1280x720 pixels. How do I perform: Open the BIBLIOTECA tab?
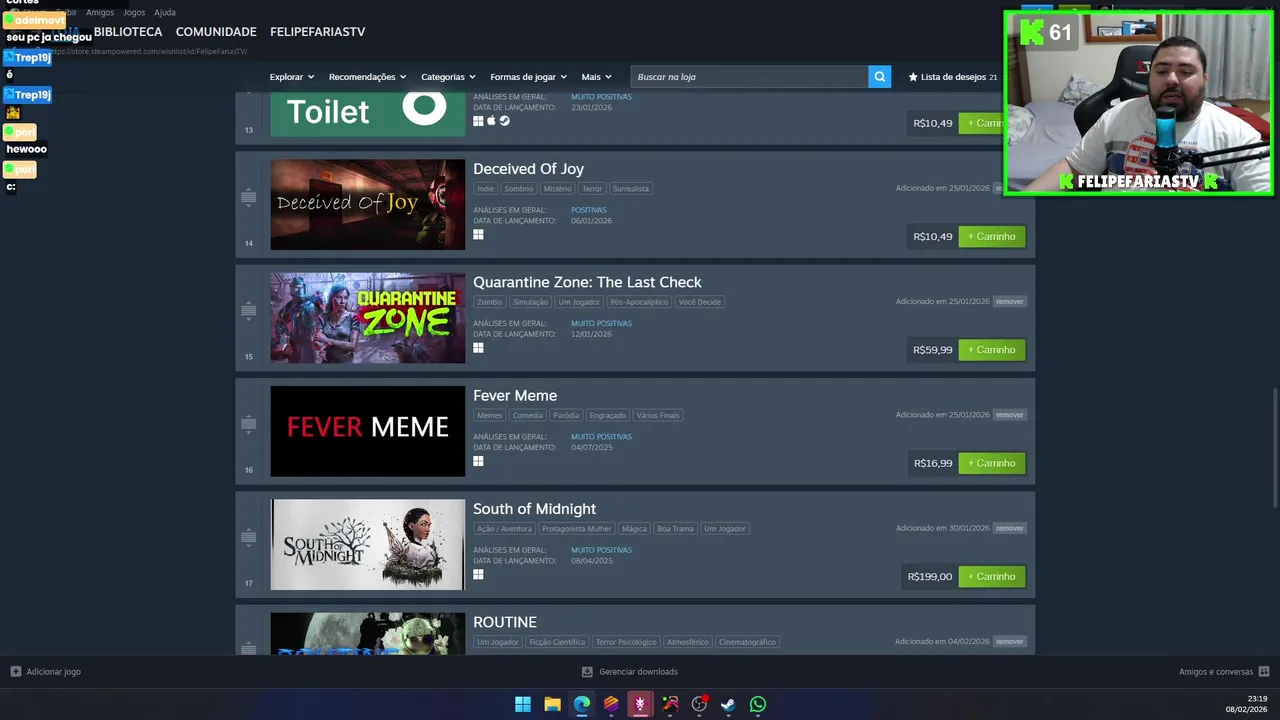(x=128, y=32)
